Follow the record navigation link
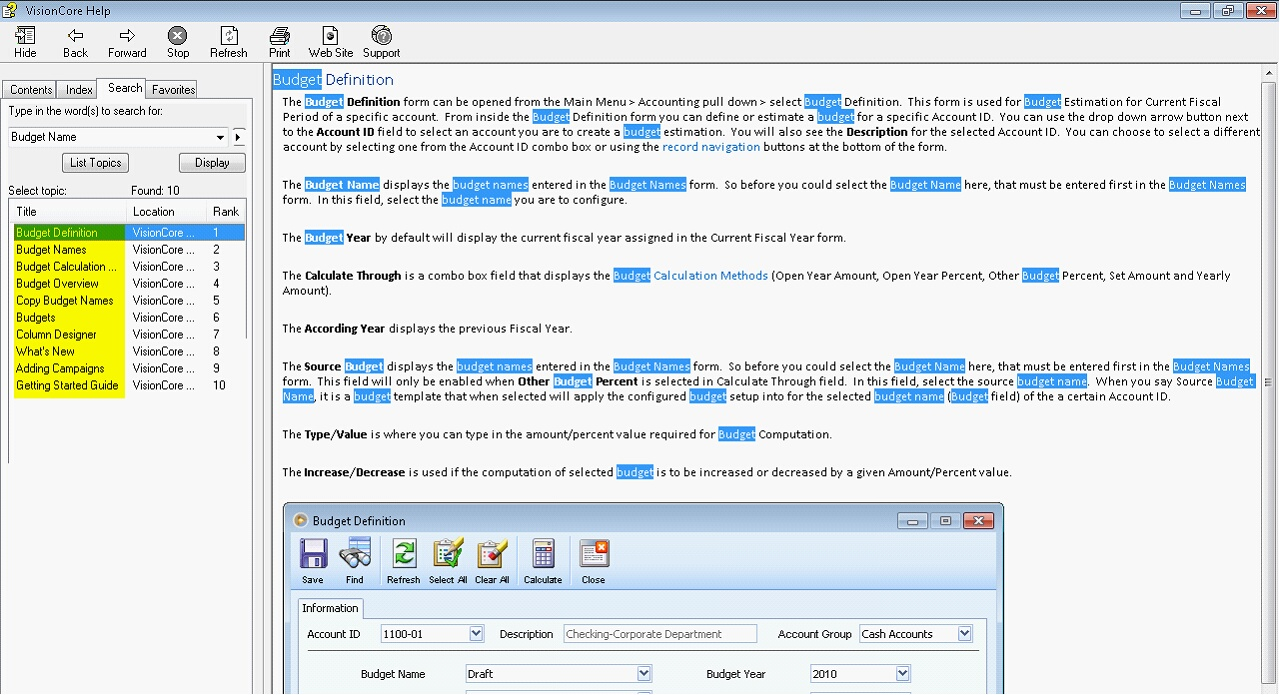The image size is (1280, 695). 711,147
